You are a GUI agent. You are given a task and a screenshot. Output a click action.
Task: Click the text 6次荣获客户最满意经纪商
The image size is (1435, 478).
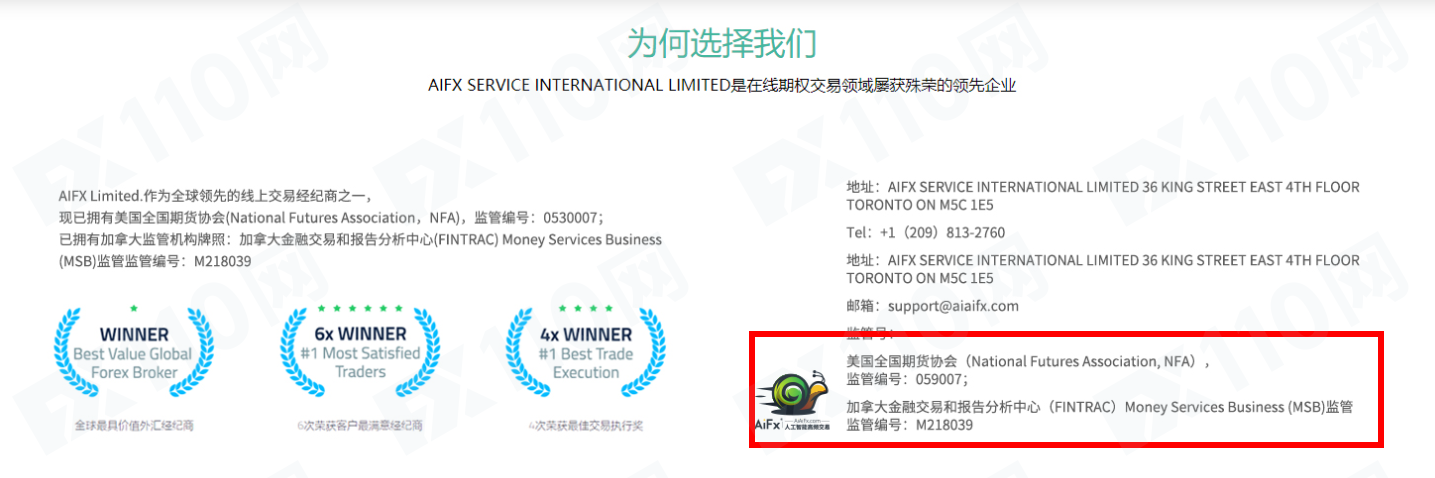click(x=360, y=425)
